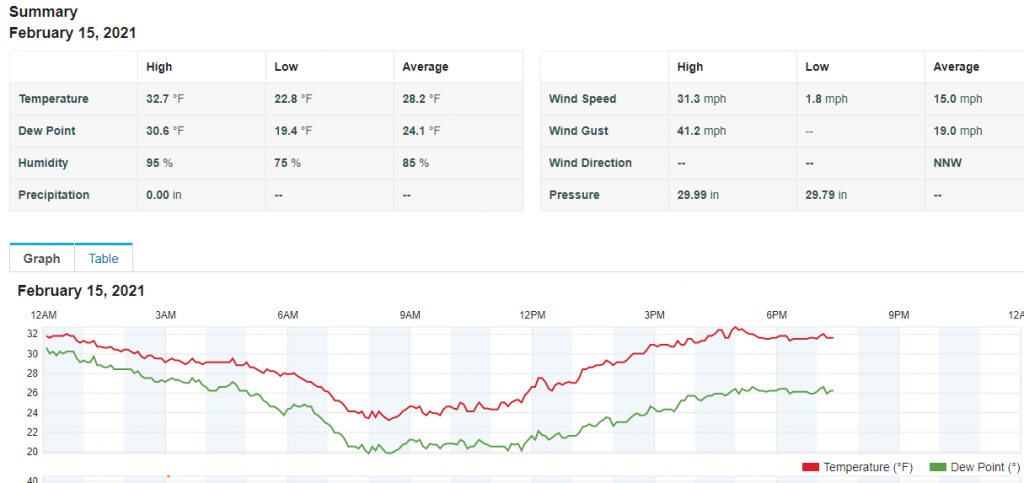
Task: Toggle the Temperature (°F) legend label
Action: click(865, 467)
